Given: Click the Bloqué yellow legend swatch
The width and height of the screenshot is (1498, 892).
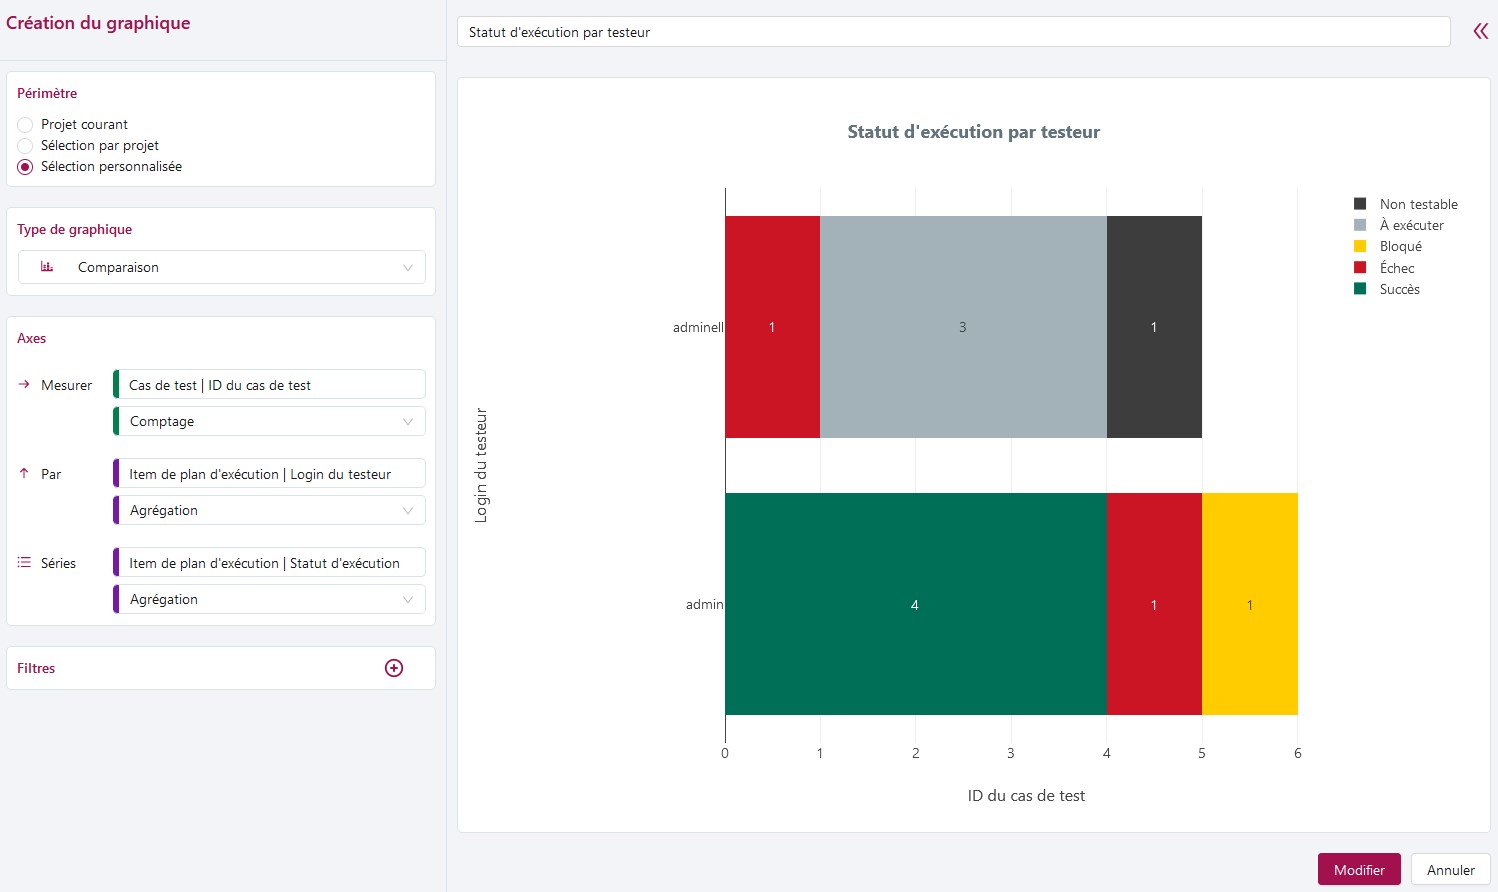Looking at the screenshot, I should point(1360,246).
